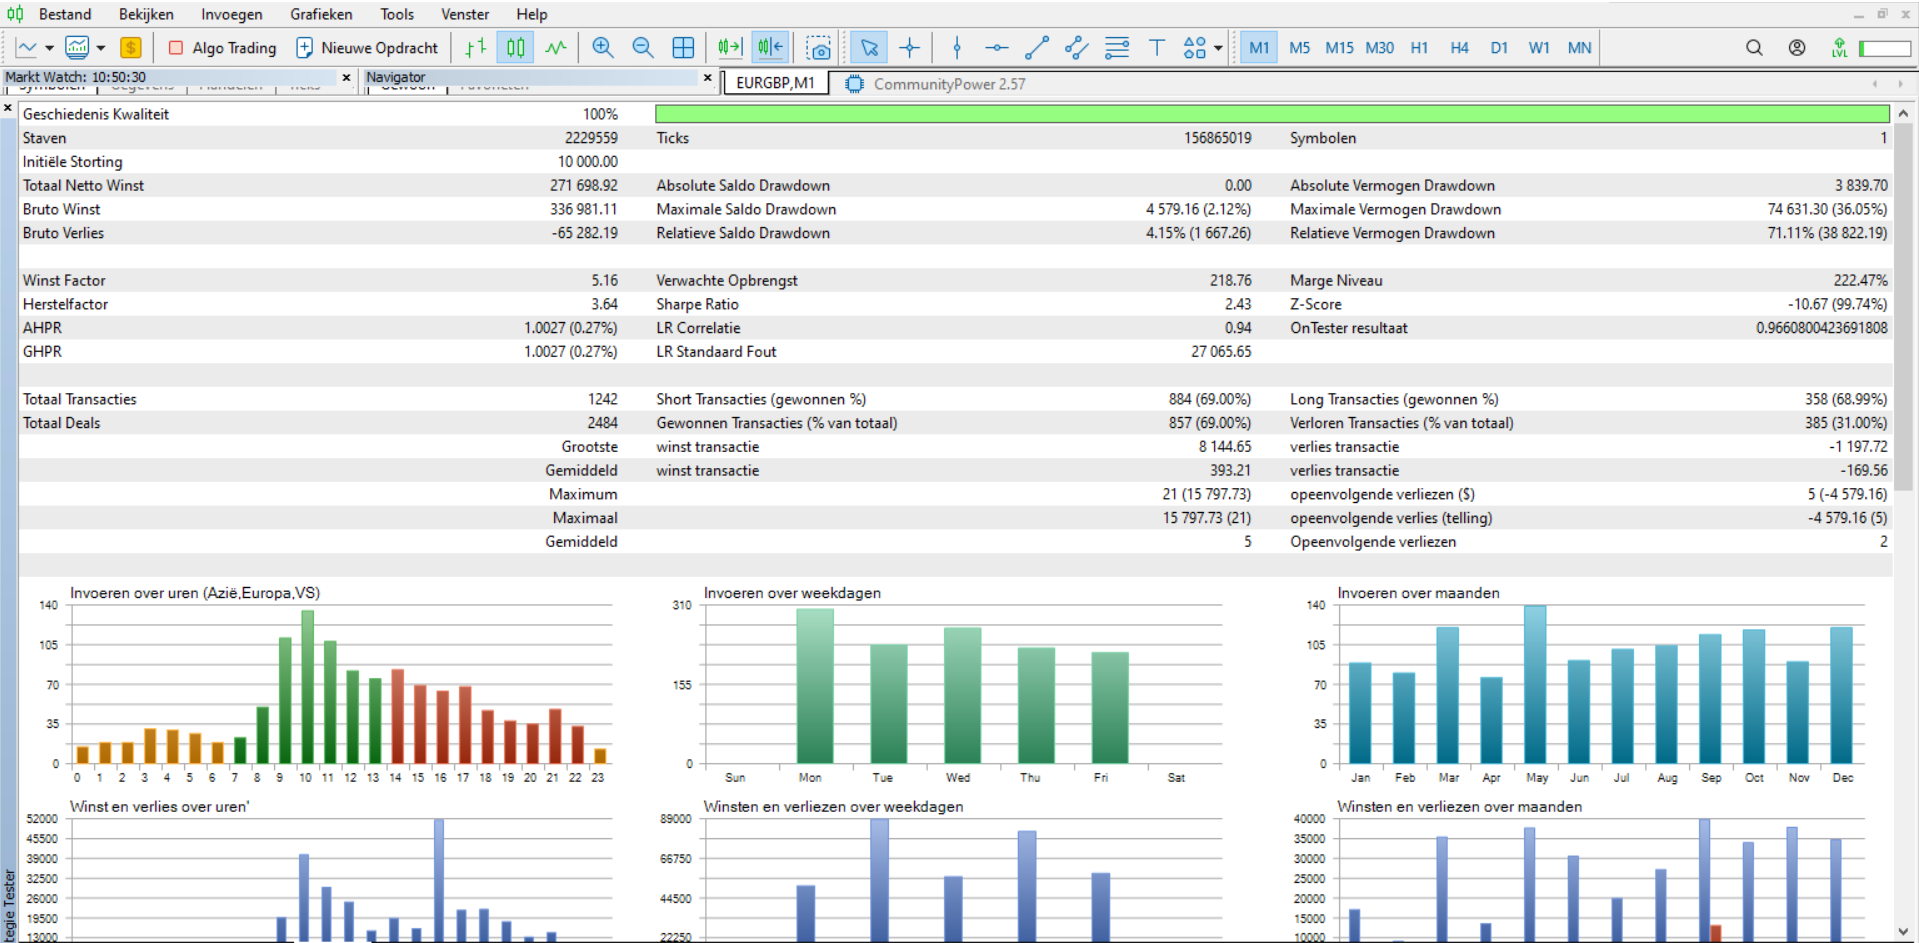Open the Venster menu

465,14
